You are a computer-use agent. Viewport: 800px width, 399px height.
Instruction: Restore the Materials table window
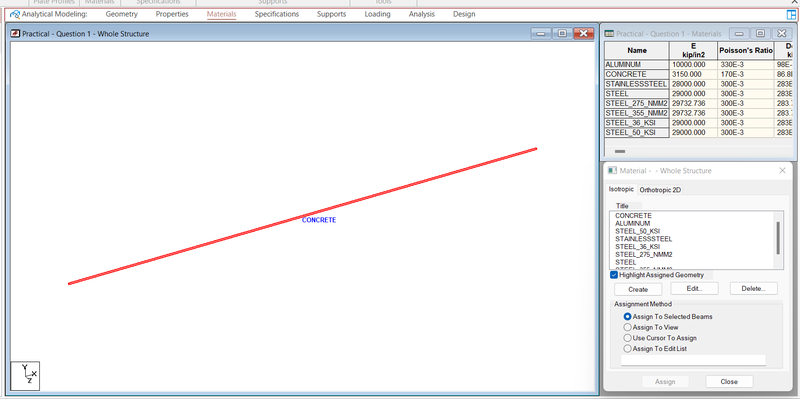pyautogui.click(x=760, y=34)
